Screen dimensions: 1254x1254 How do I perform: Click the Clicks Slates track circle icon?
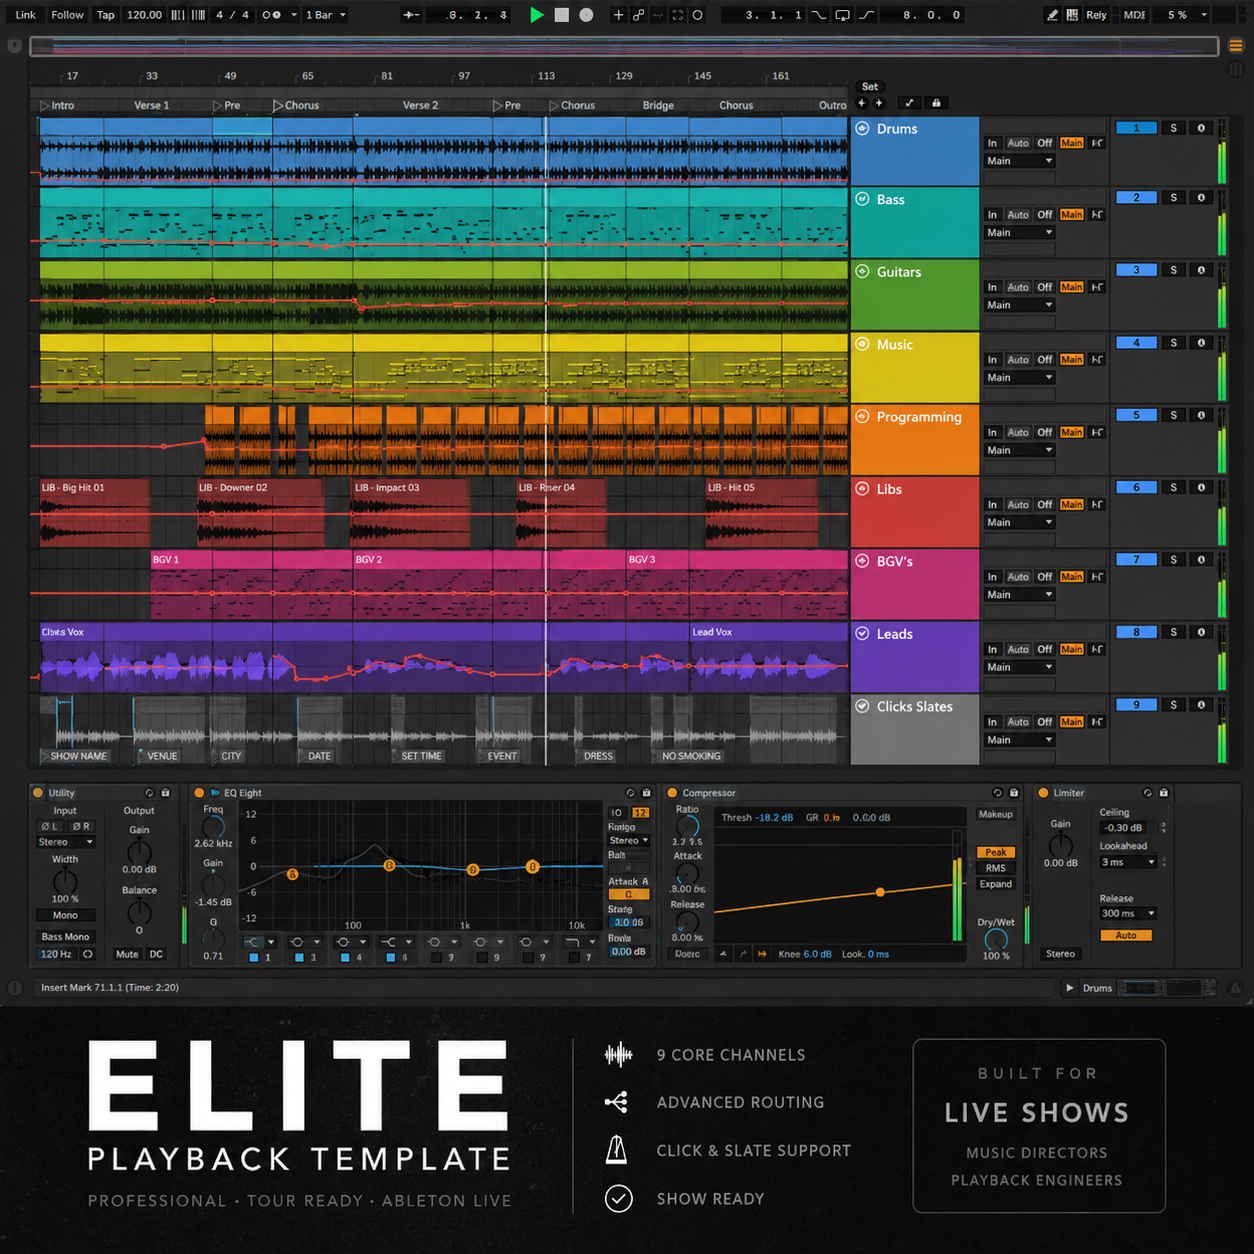[x=862, y=706]
